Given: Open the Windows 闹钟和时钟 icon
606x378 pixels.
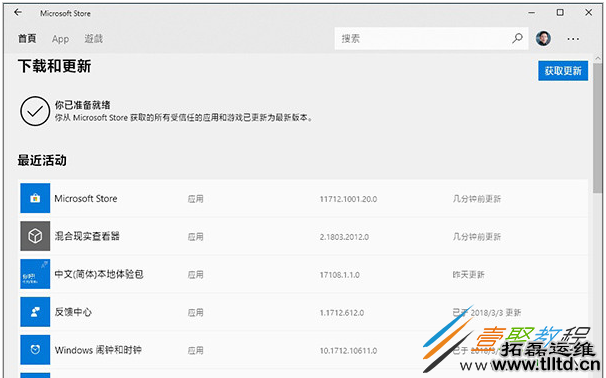Looking at the screenshot, I should [x=35, y=349].
